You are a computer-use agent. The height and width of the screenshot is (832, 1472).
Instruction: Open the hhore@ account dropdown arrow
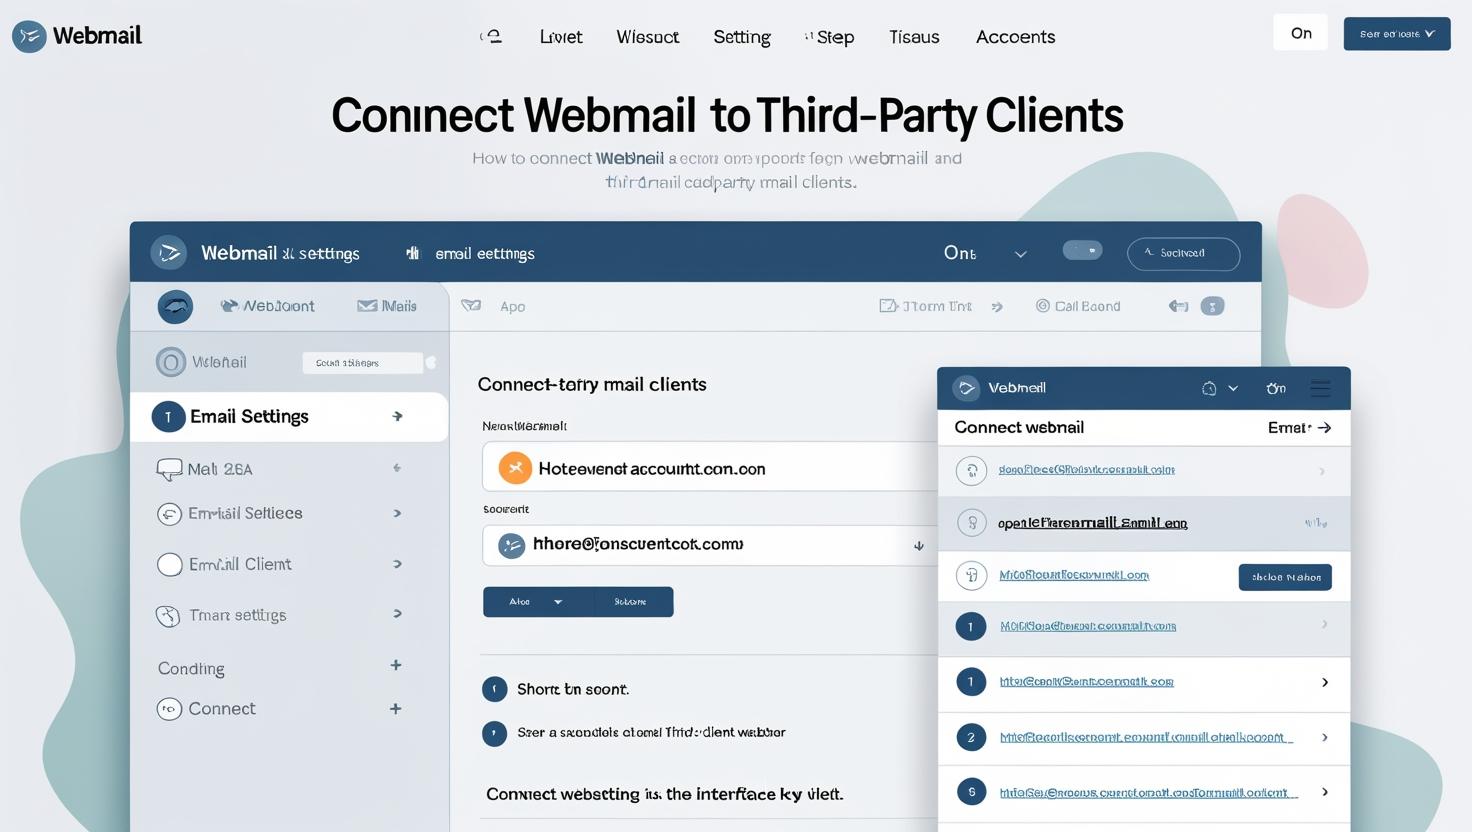coord(918,546)
